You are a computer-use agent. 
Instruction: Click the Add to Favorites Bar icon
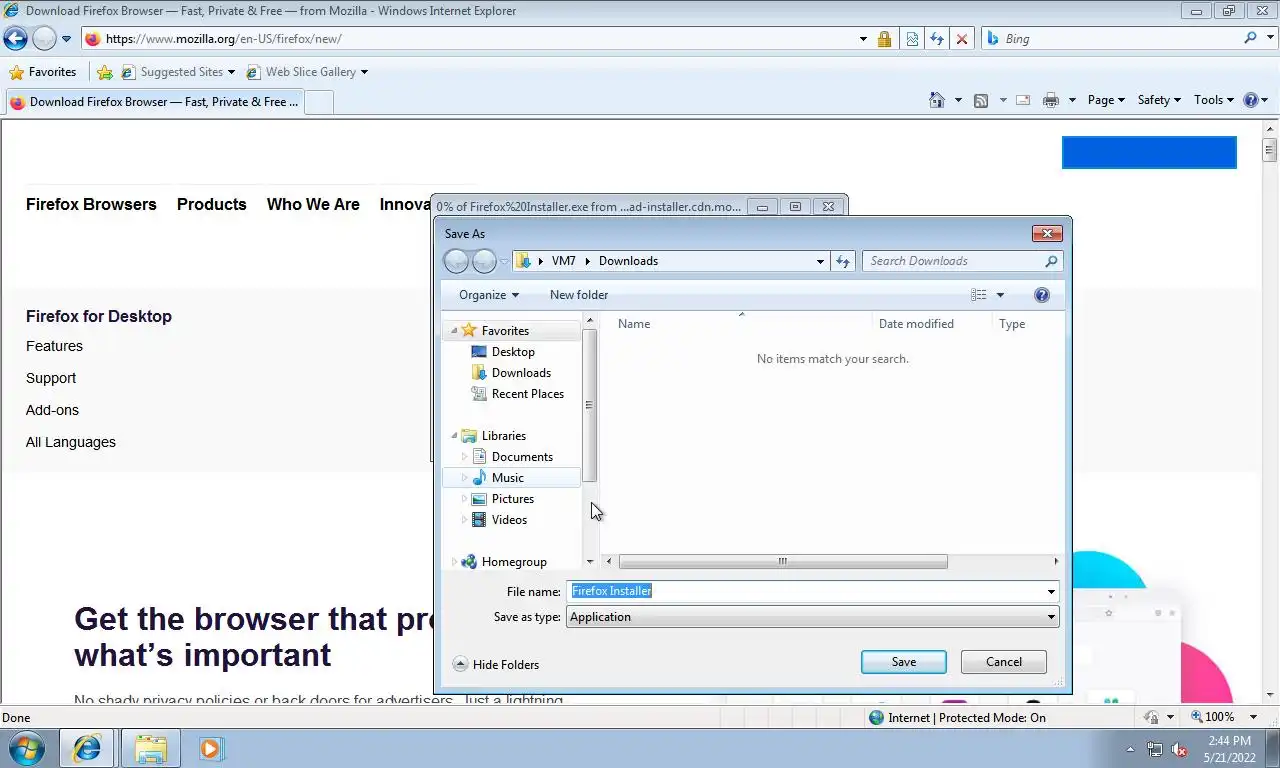point(104,72)
